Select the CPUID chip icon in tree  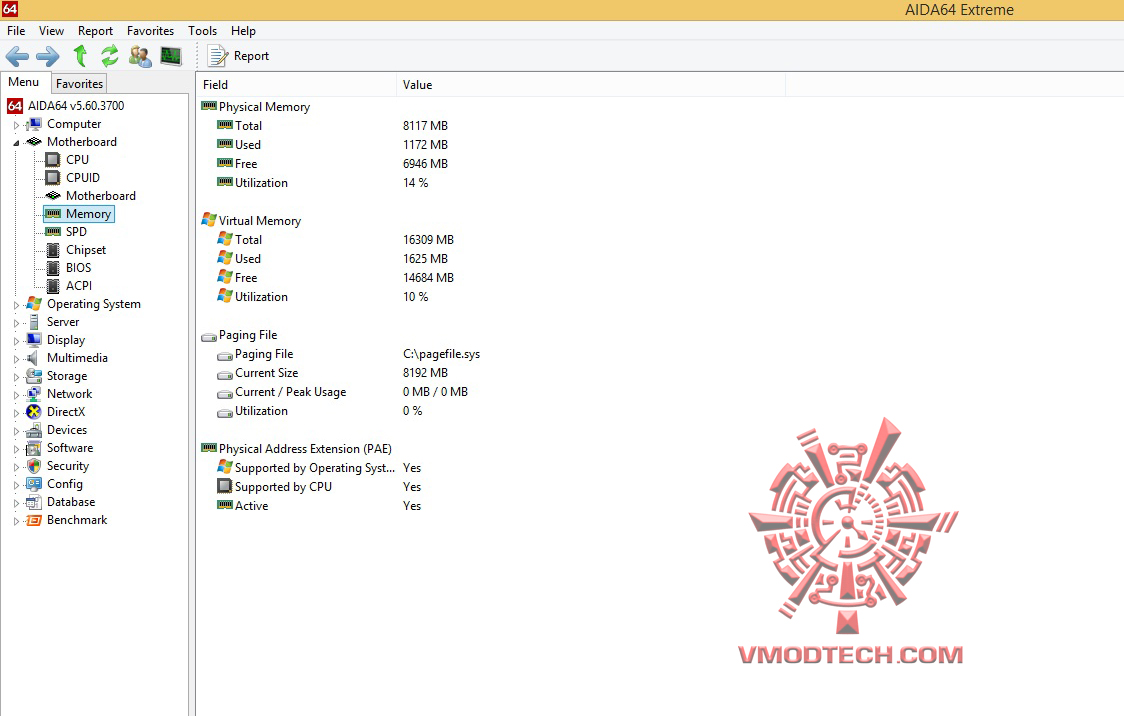pos(53,177)
